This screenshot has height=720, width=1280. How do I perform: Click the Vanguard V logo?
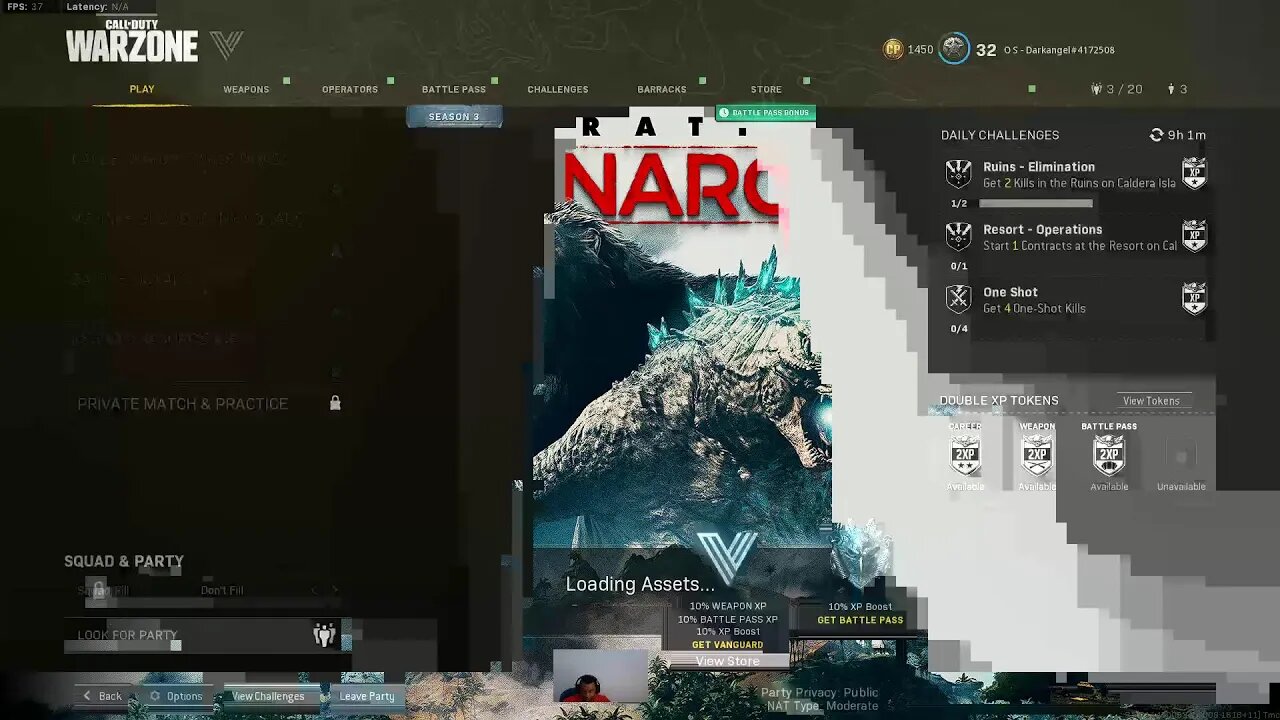(x=227, y=45)
